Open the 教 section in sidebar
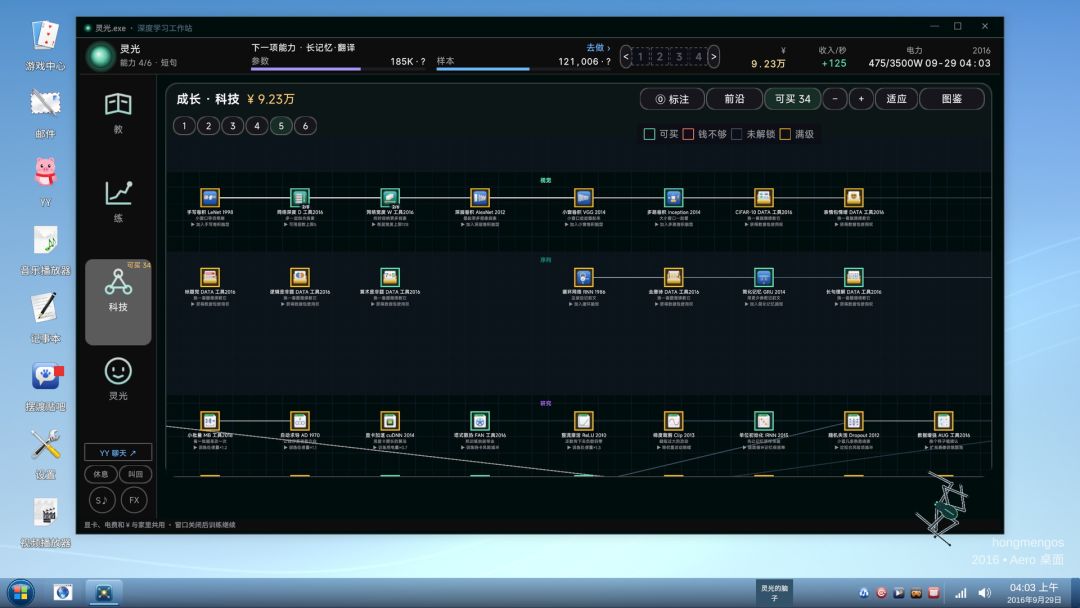The height and width of the screenshot is (608, 1080). [x=118, y=113]
